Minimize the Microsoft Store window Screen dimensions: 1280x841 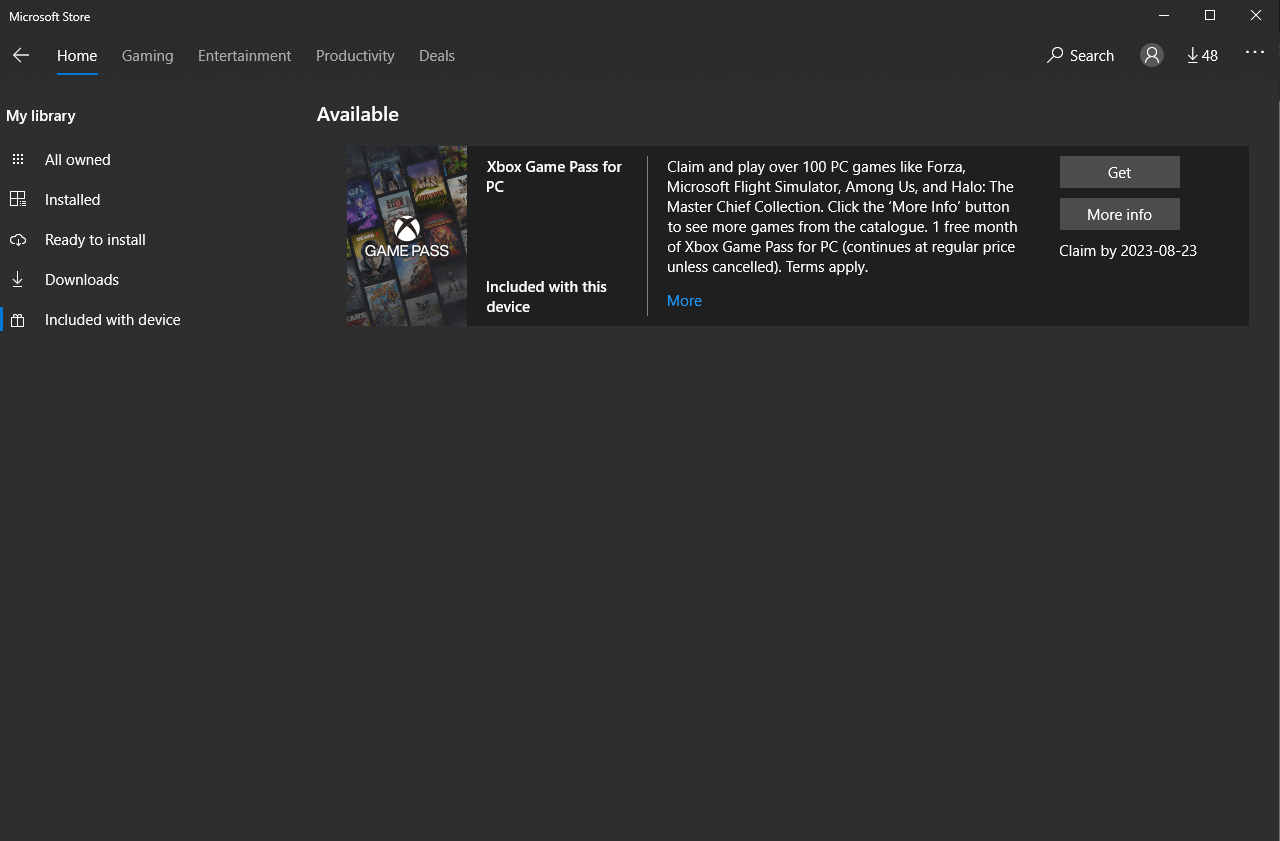pyautogui.click(x=1164, y=15)
